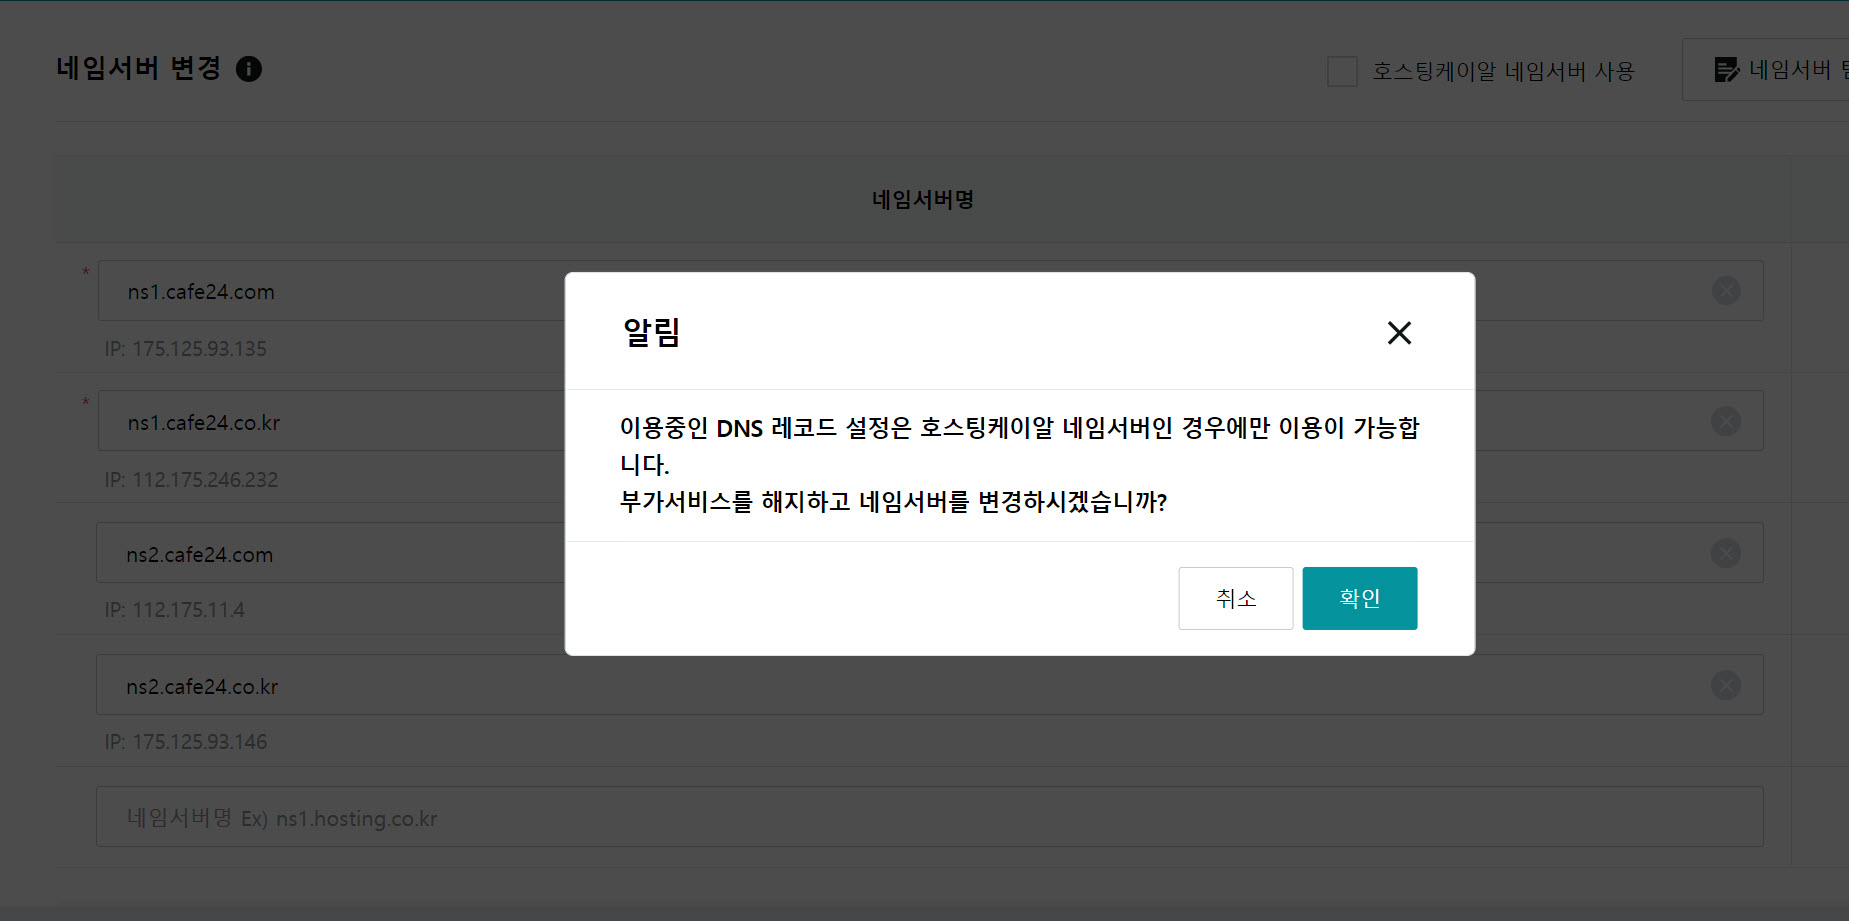1849x921 pixels.
Task: Clear the ns1.cafe24.com entry using its X icon
Action: pyautogui.click(x=1726, y=290)
